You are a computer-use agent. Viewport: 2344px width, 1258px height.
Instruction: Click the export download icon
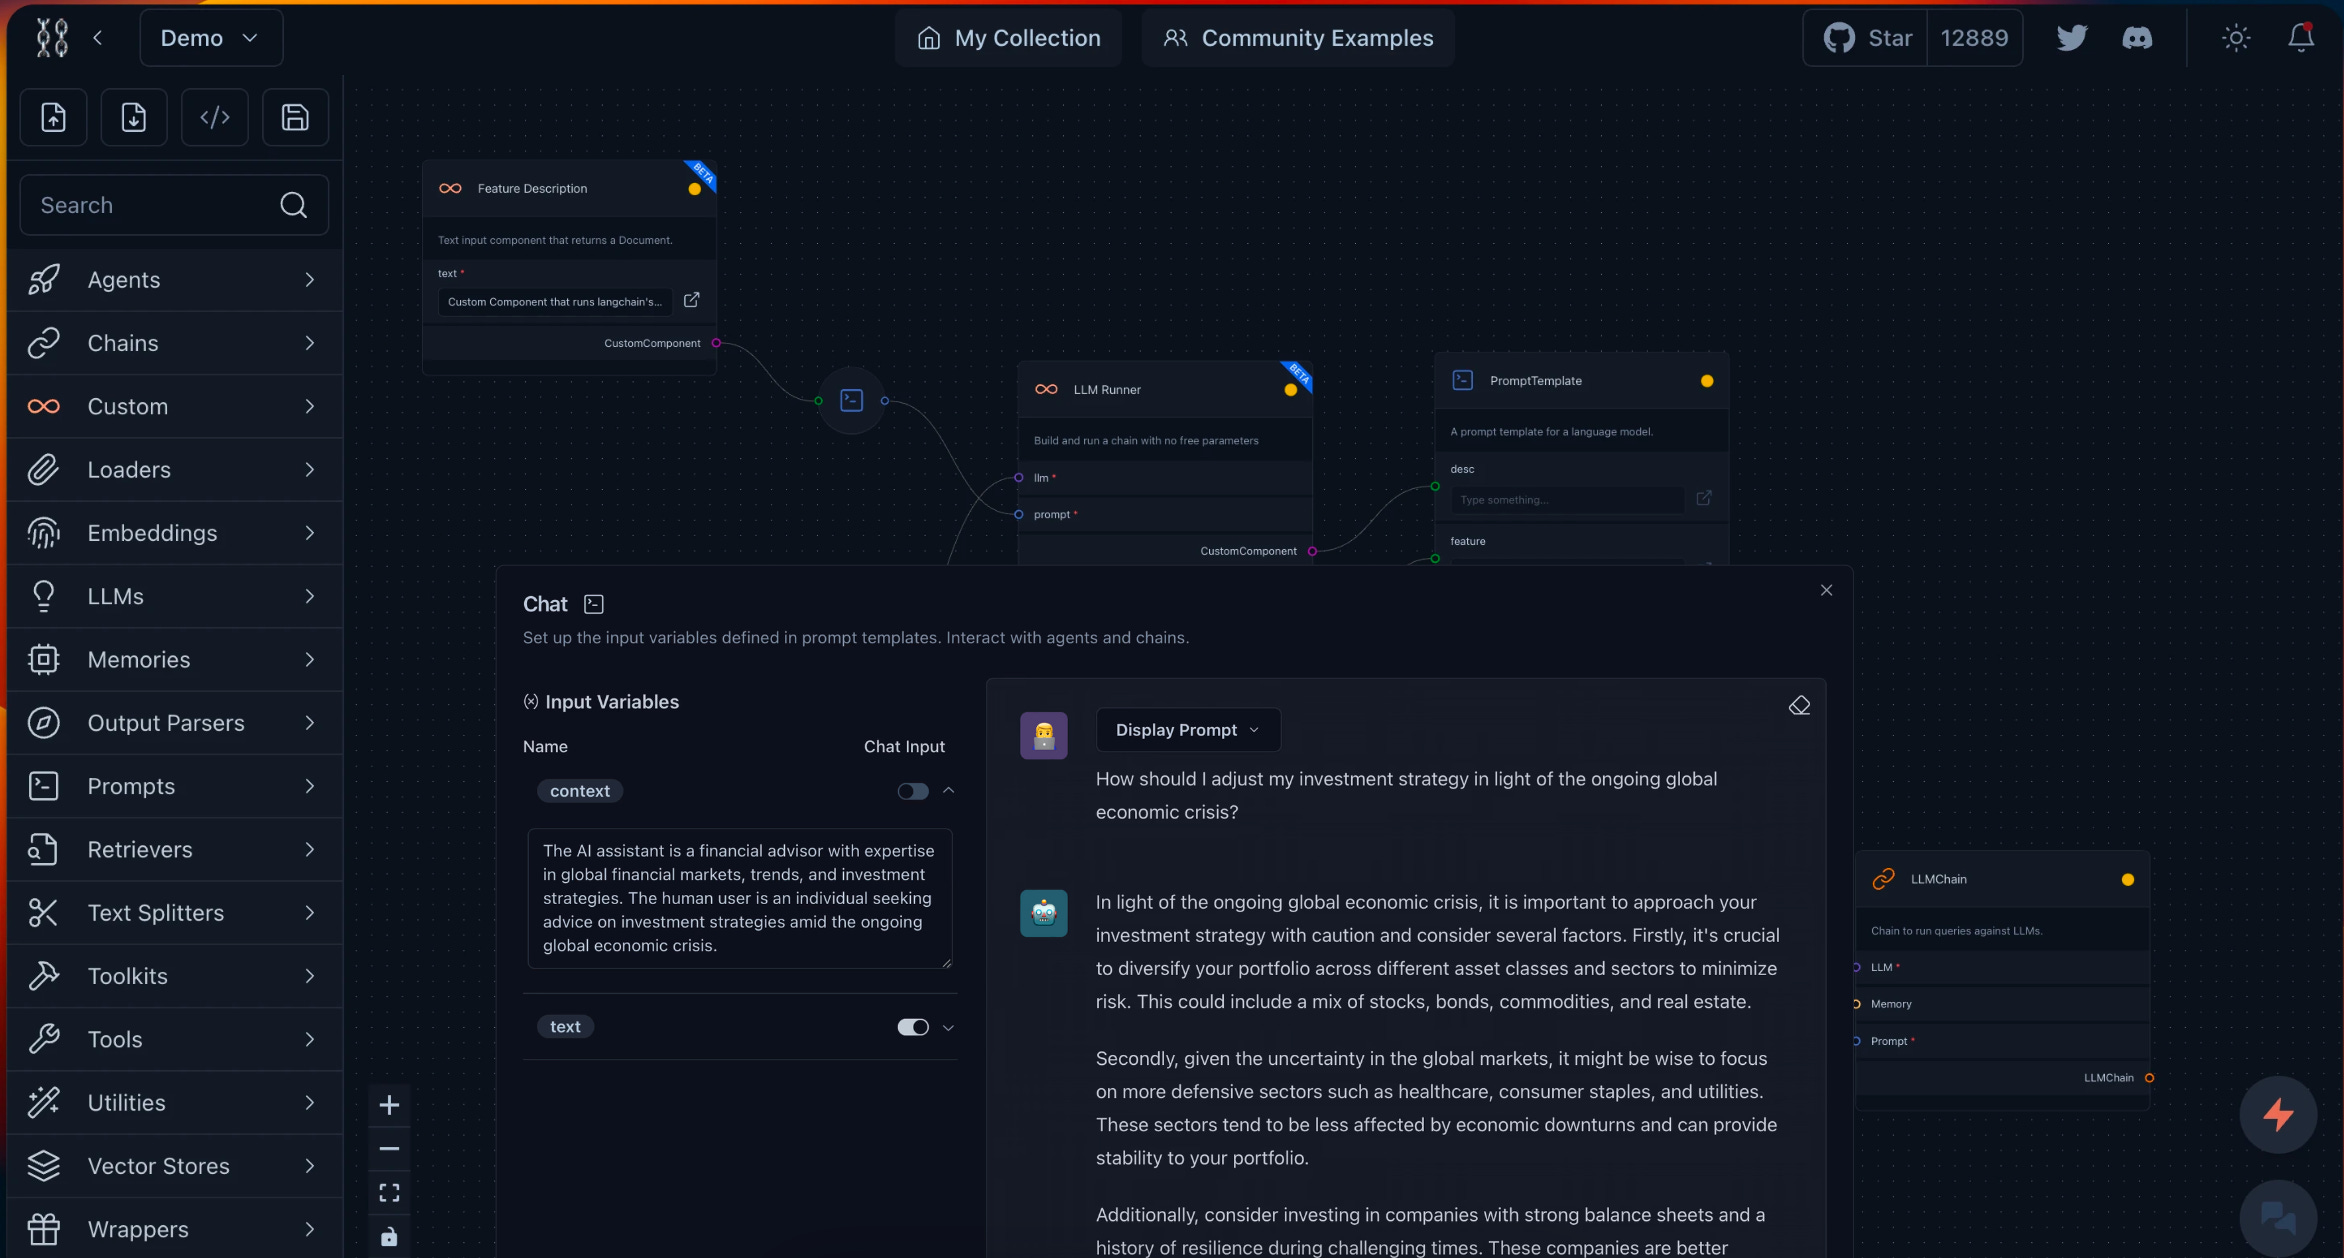(x=134, y=118)
